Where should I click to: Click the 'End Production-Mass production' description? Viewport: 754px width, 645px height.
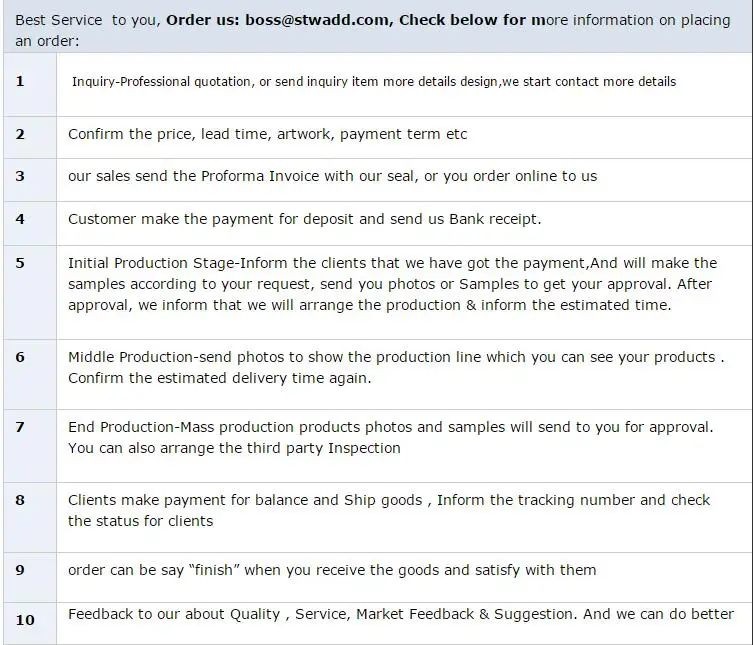click(x=390, y=437)
